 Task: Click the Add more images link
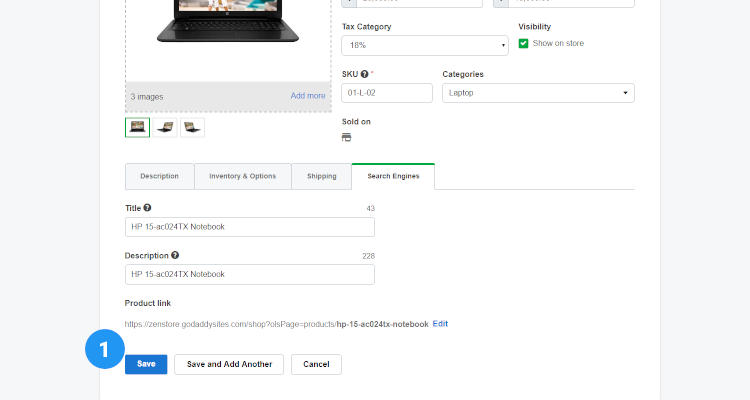(307, 96)
